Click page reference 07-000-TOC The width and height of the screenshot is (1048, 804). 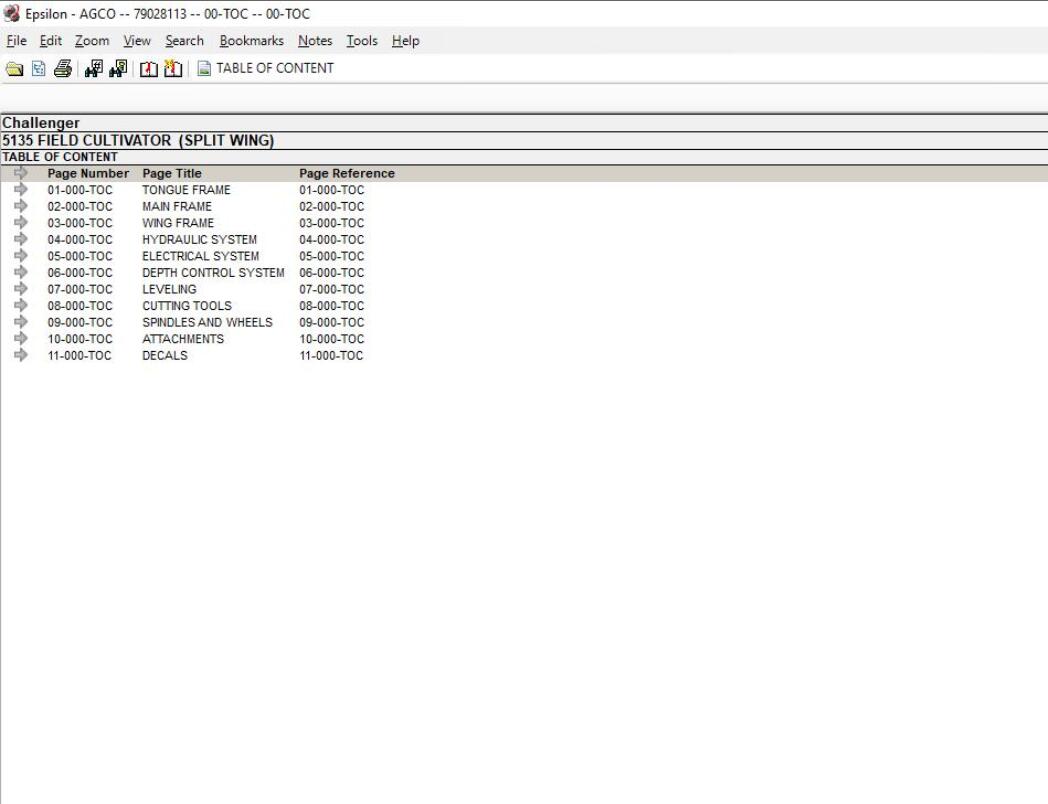pos(332,289)
